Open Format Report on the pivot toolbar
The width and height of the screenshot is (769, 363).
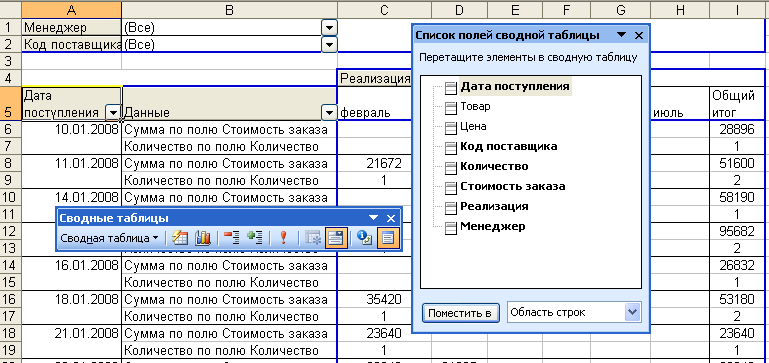click(x=180, y=238)
